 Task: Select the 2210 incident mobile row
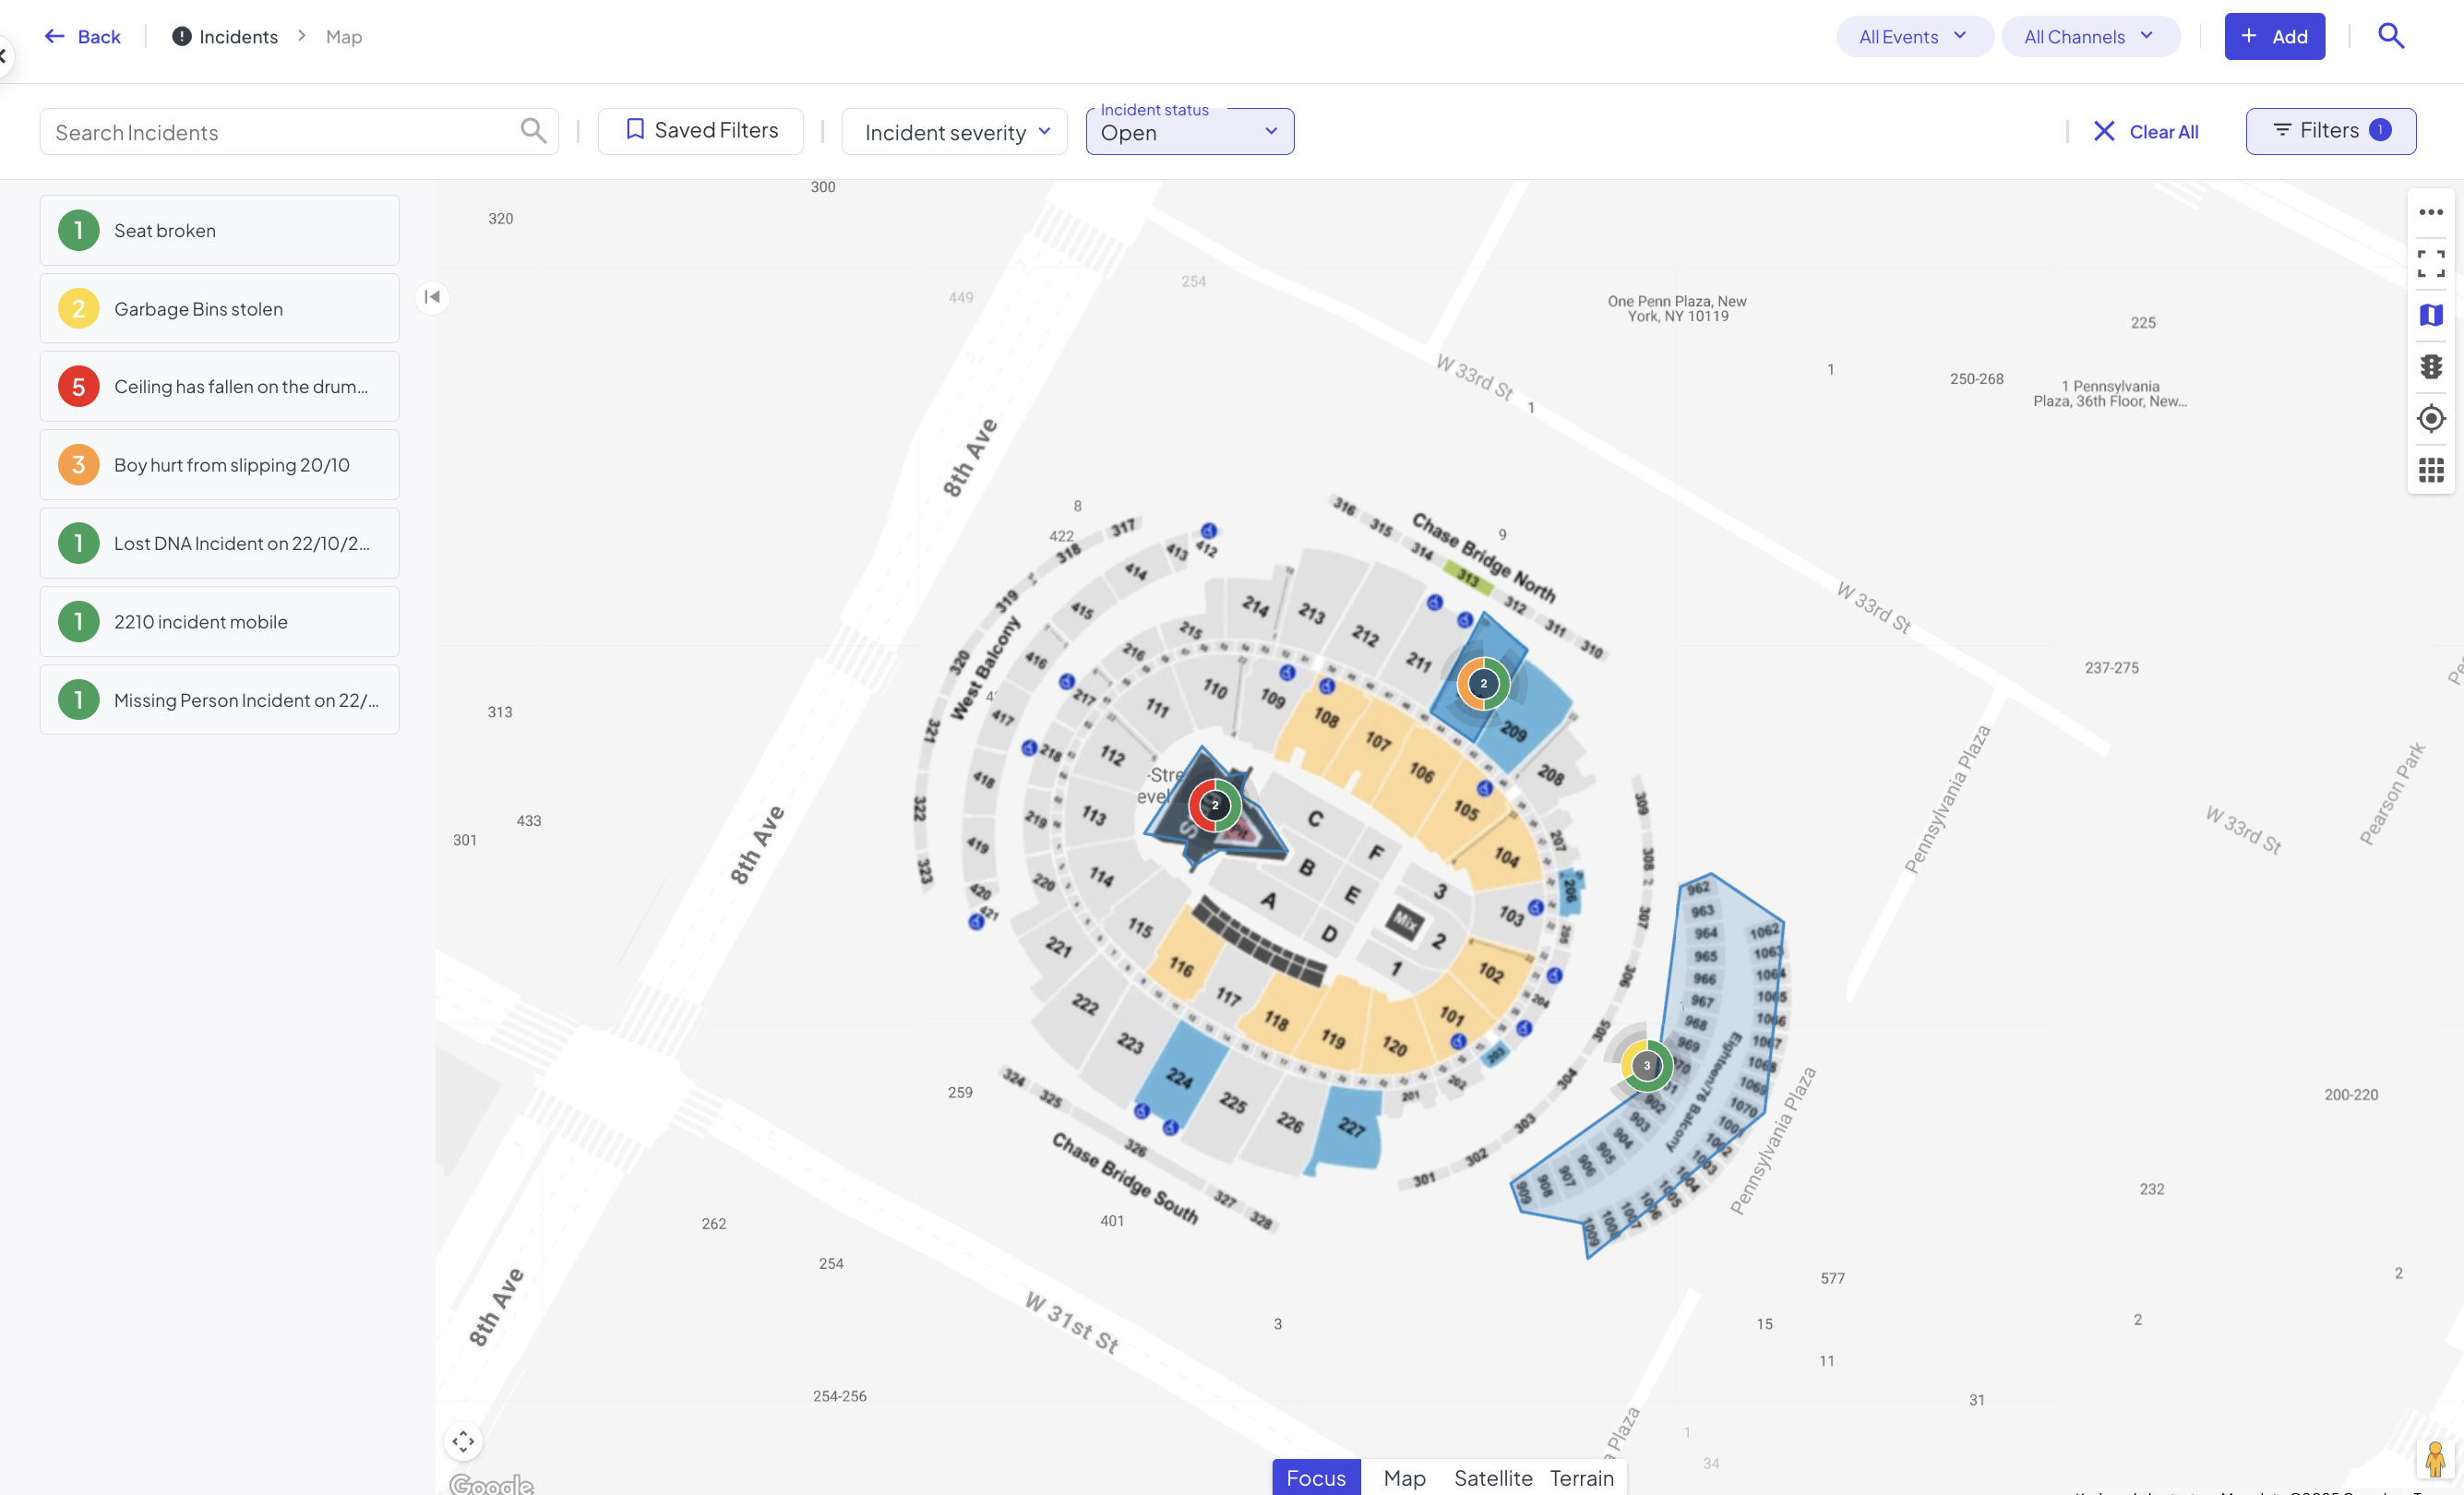tap(220, 622)
